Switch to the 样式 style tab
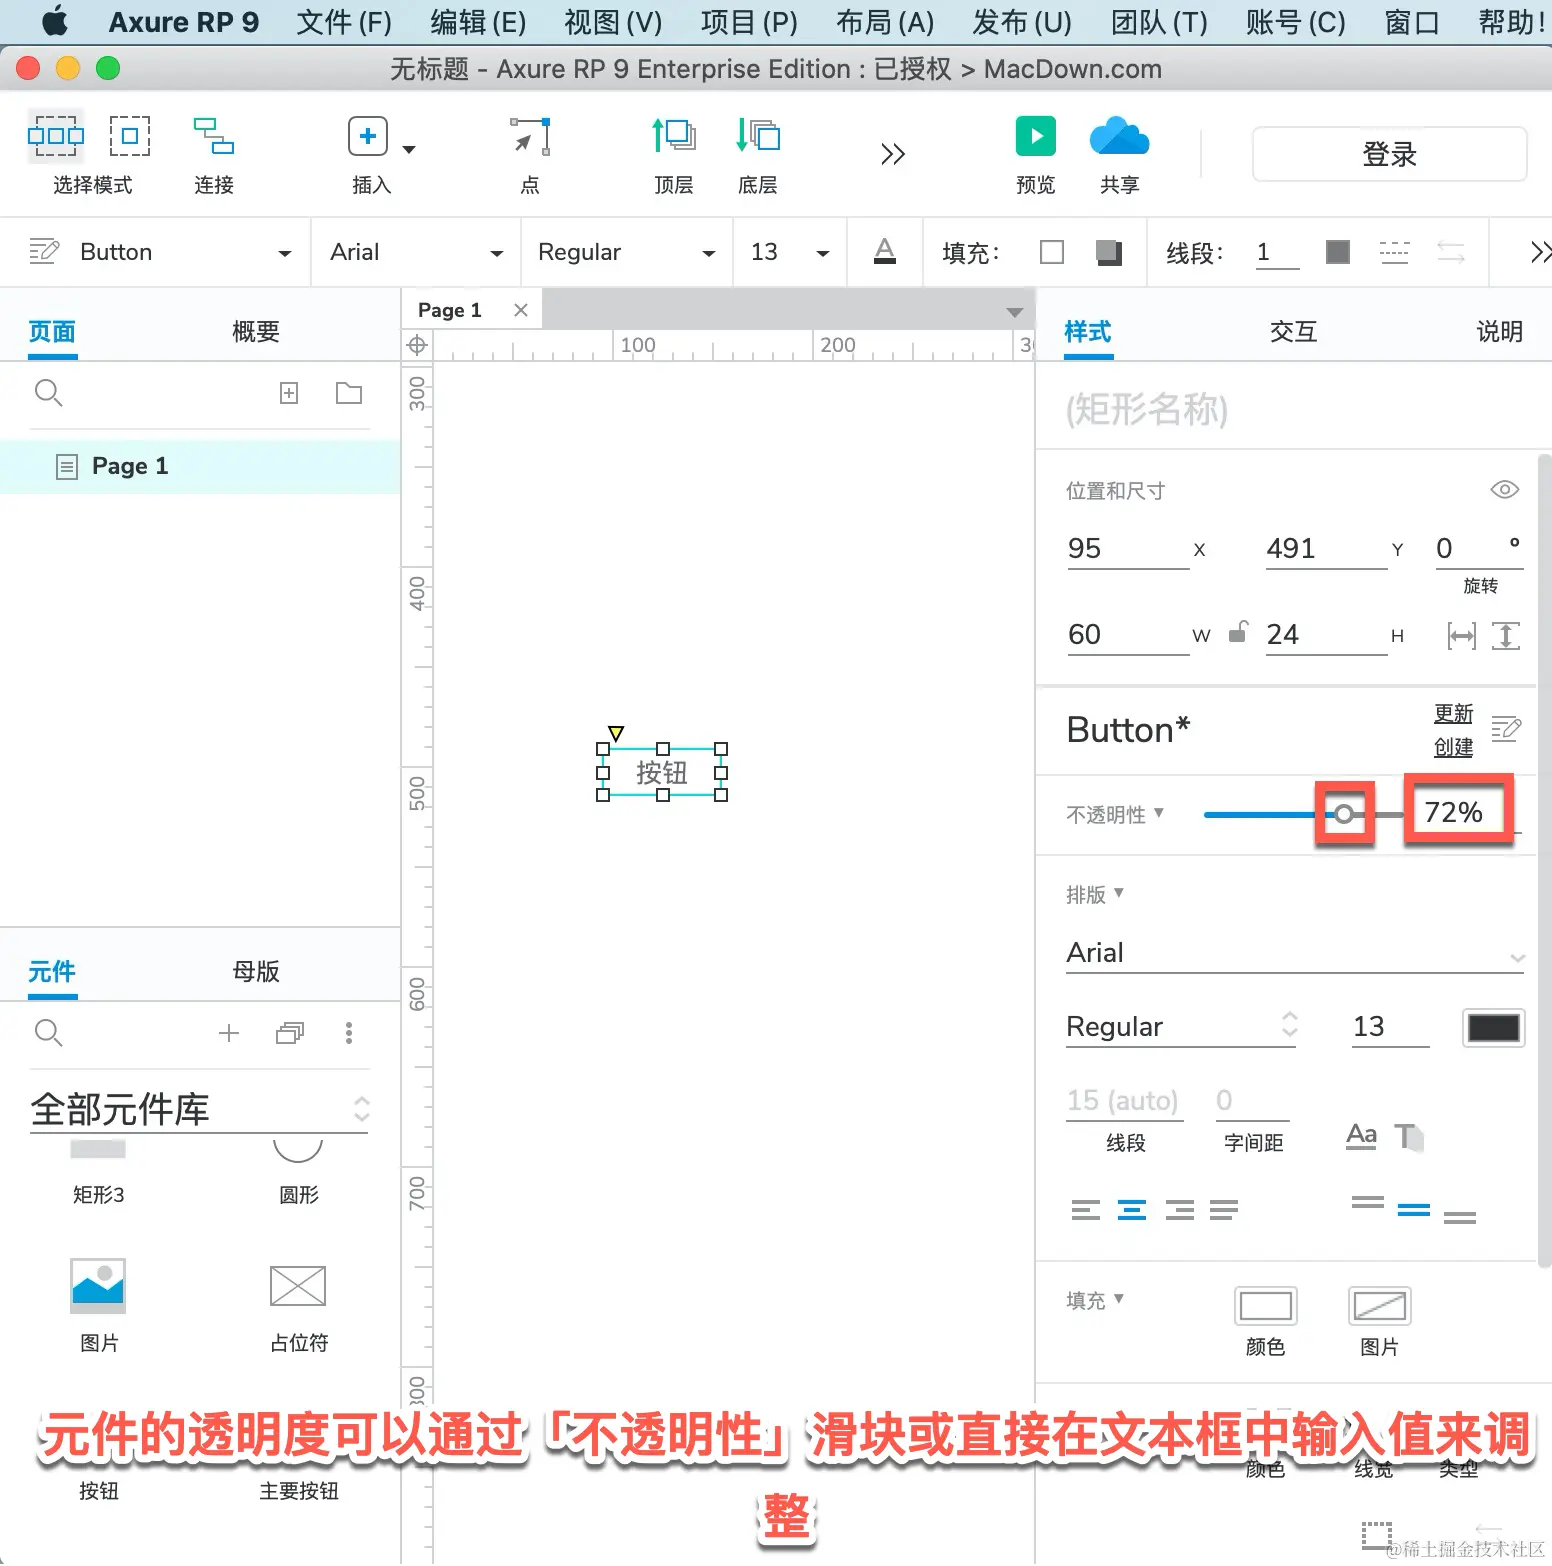Image resolution: width=1552 pixels, height=1566 pixels. coord(1088,332)
